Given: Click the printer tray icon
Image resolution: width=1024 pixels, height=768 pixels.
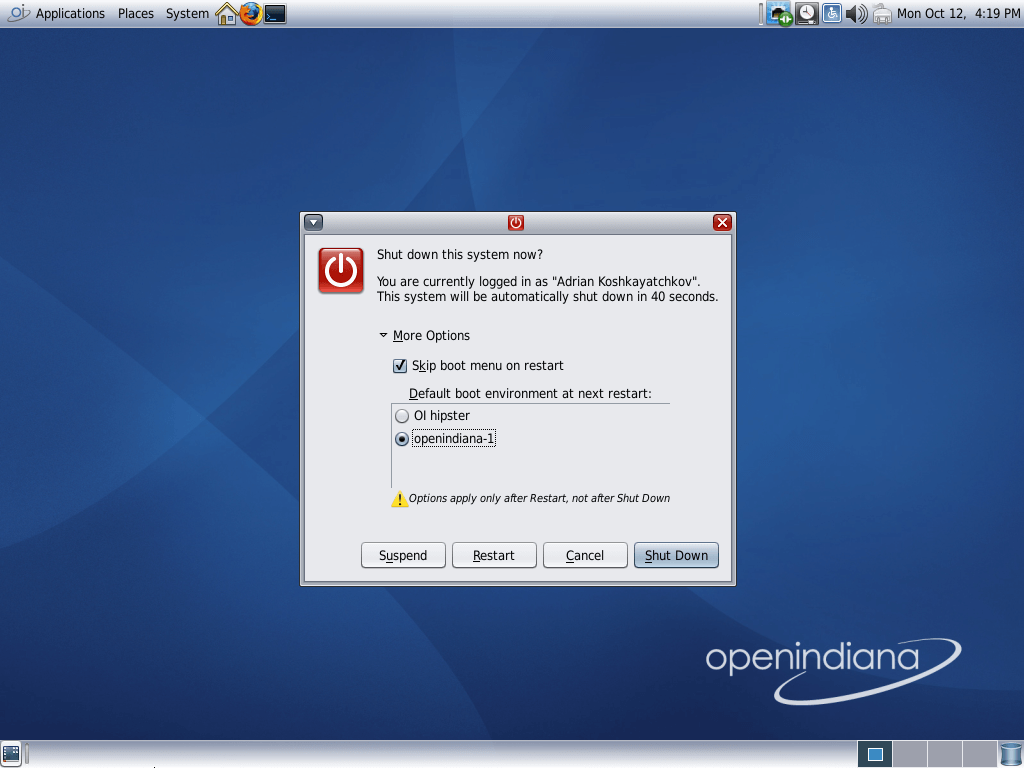Looking at the screenshot, I should coord(882,14).
